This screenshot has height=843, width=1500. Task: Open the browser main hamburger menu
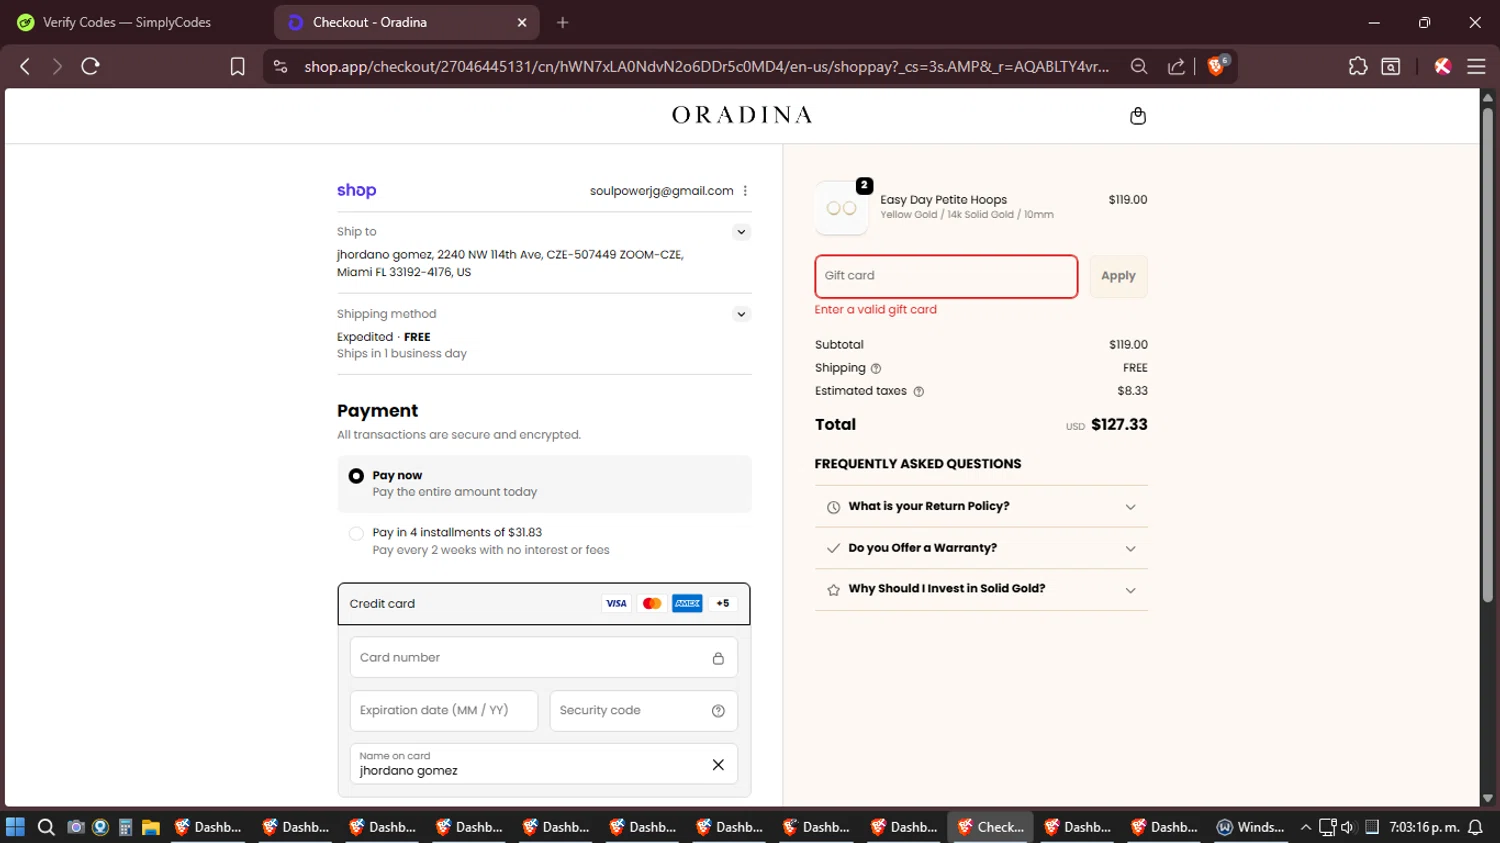click(1476, 66)
